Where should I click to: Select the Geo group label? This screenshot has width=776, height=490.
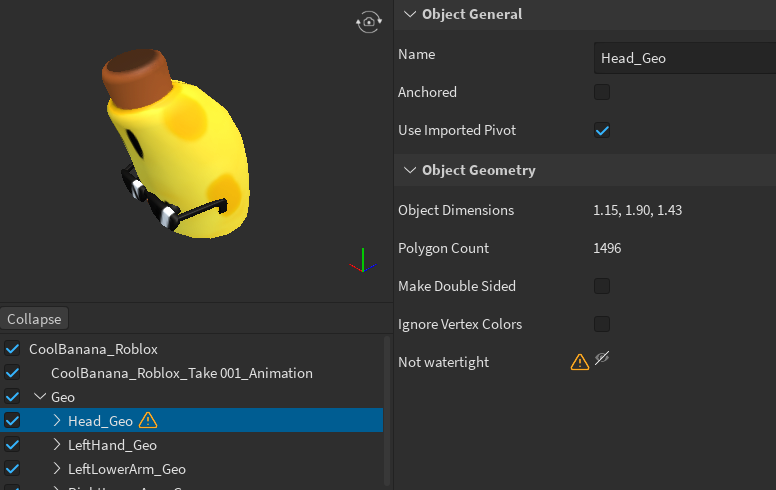click(x=63, y=397)
